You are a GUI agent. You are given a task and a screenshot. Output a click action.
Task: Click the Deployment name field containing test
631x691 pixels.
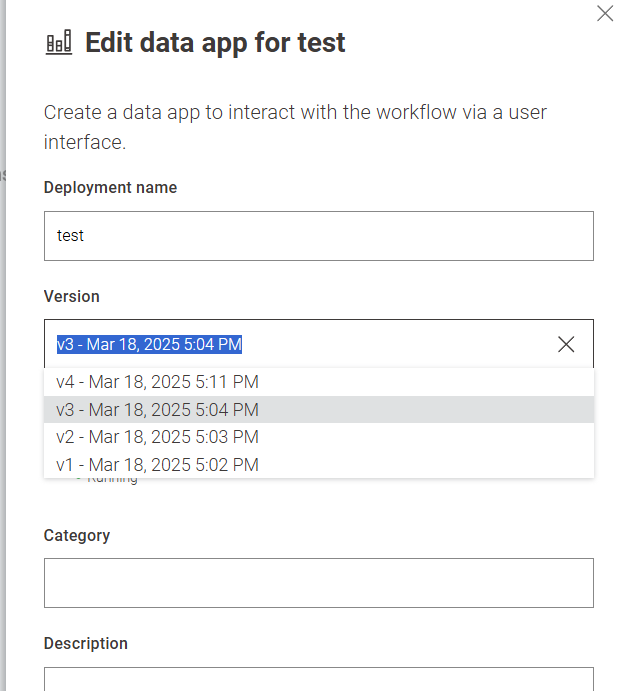click(318, 236)
